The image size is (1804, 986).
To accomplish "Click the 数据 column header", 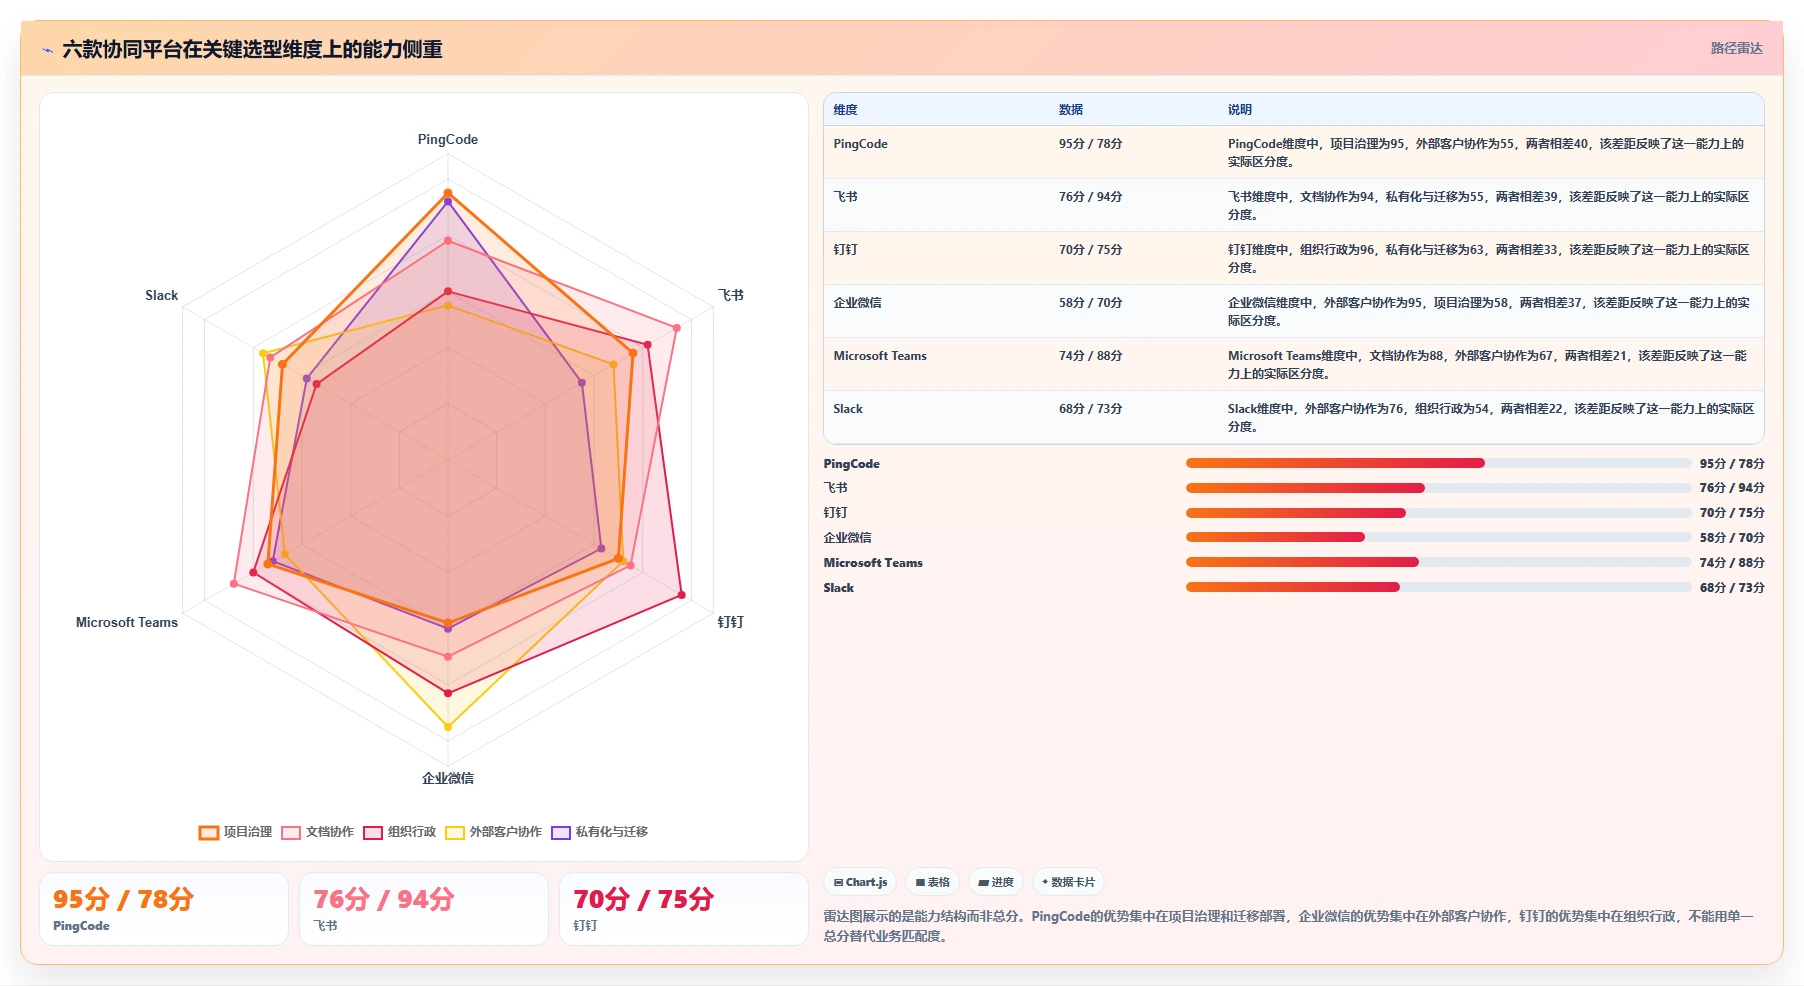I will [1071, 110].
